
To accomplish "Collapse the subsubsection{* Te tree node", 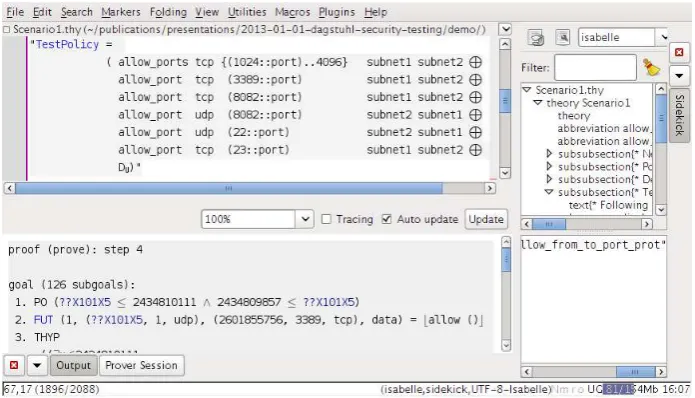I will (x=549, y=192).
